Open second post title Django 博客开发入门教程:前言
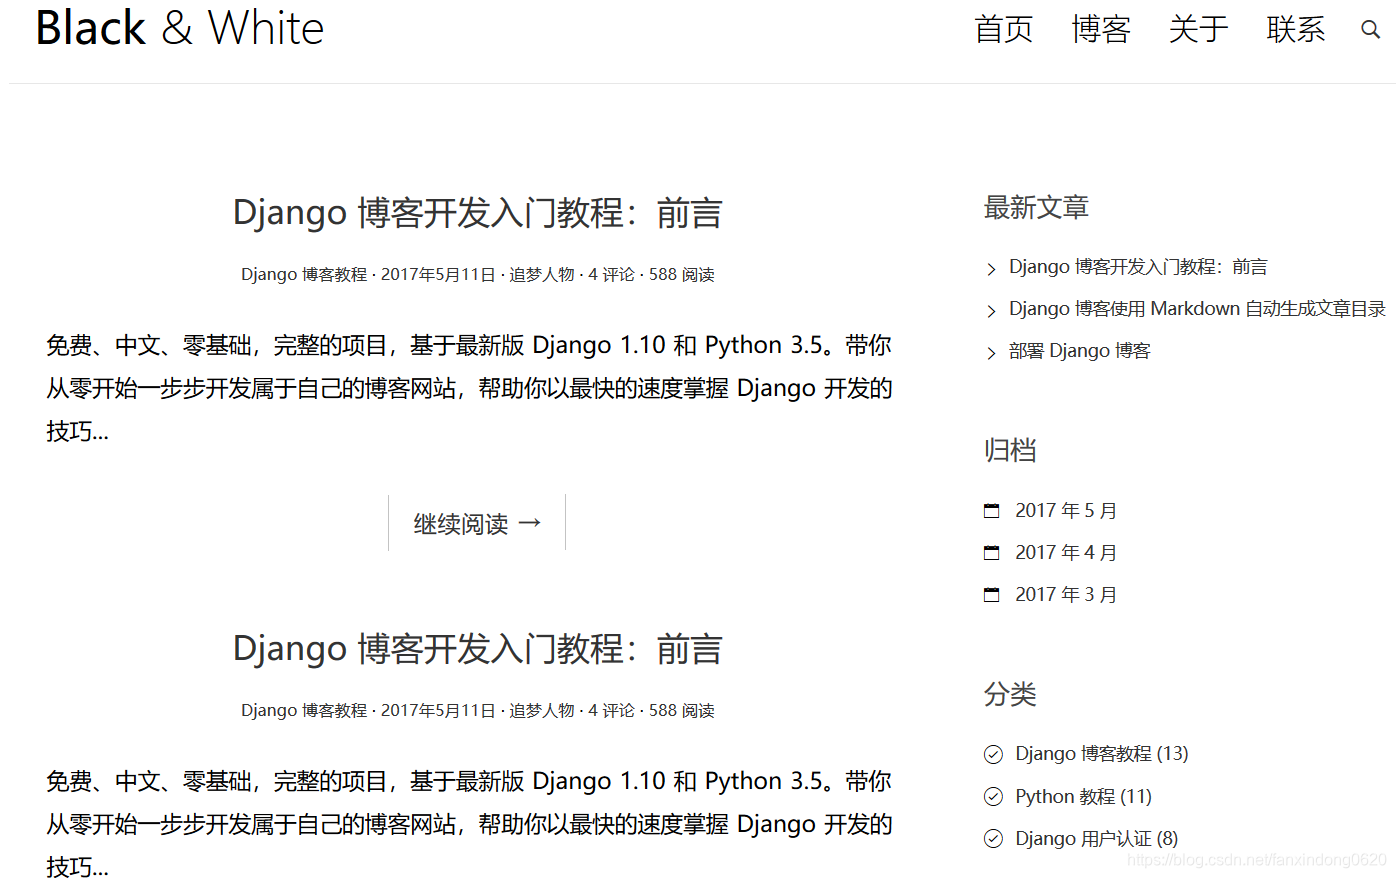Image resolution: width=1396 pixels, height=878 pixels. point(477,649)
